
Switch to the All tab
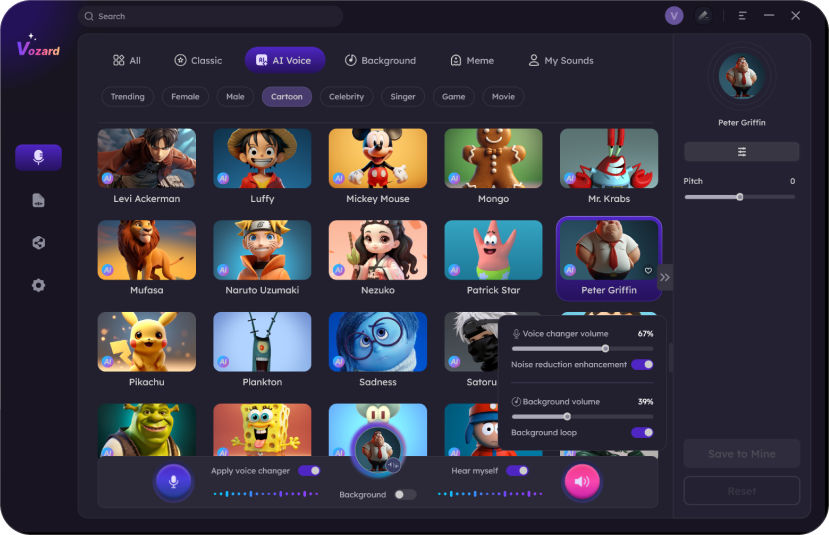127,60
